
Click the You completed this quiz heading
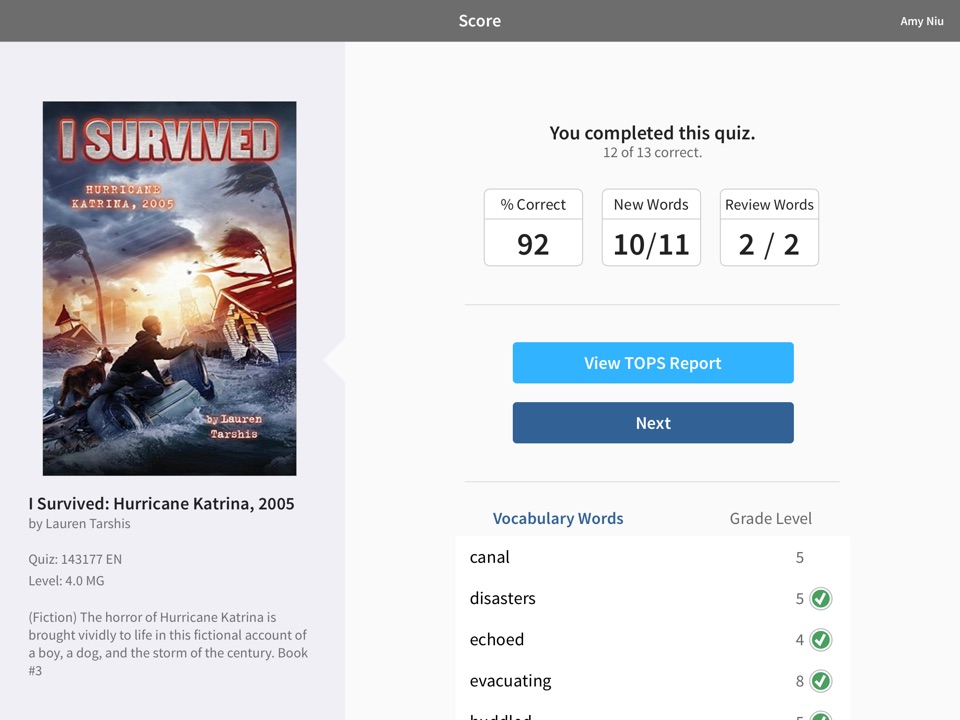click(x=652, y=133)
